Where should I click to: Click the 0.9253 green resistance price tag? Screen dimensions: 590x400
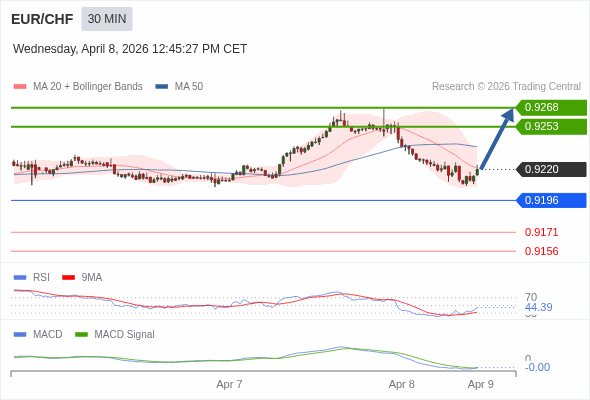click(551, 126)
